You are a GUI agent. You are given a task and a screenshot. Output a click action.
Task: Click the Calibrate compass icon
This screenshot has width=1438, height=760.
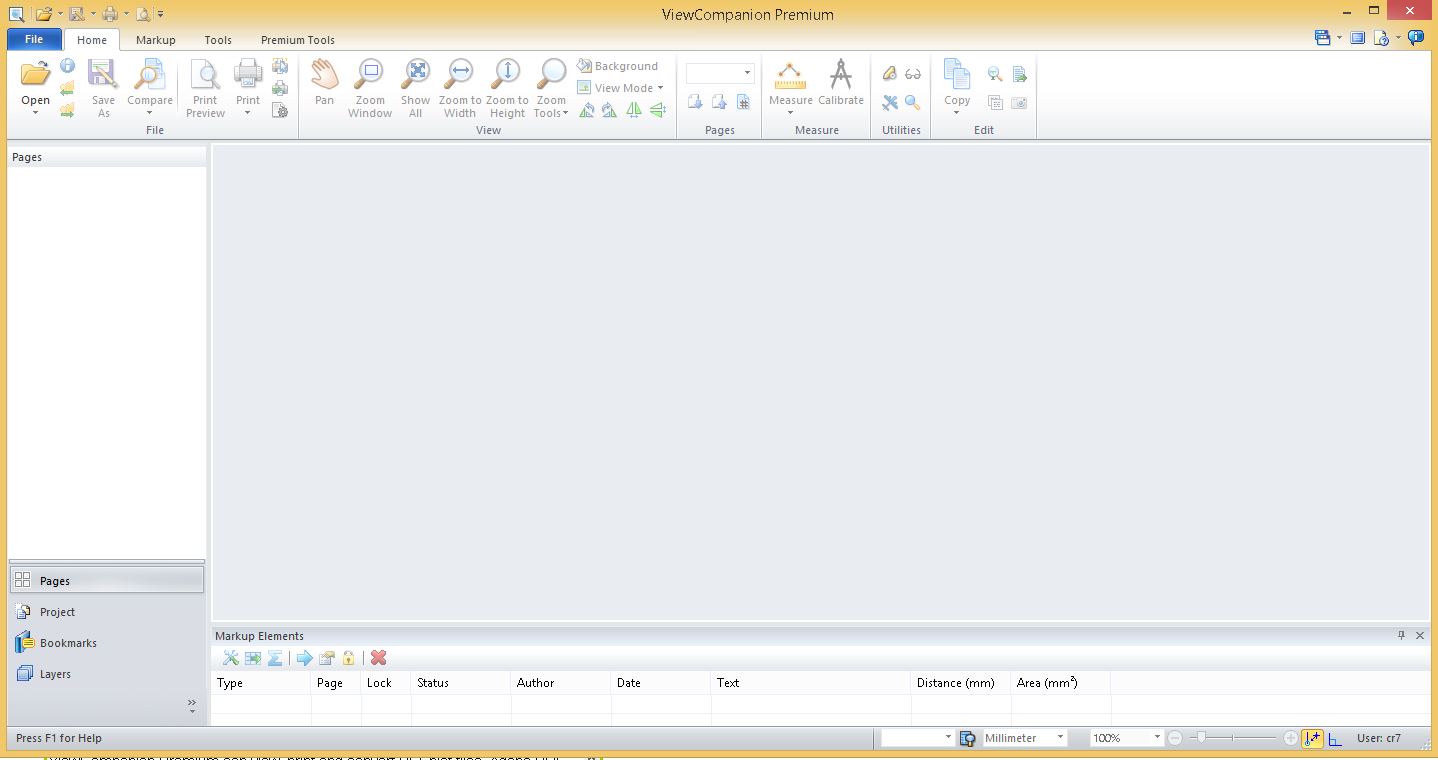click(x=841, y=74)
